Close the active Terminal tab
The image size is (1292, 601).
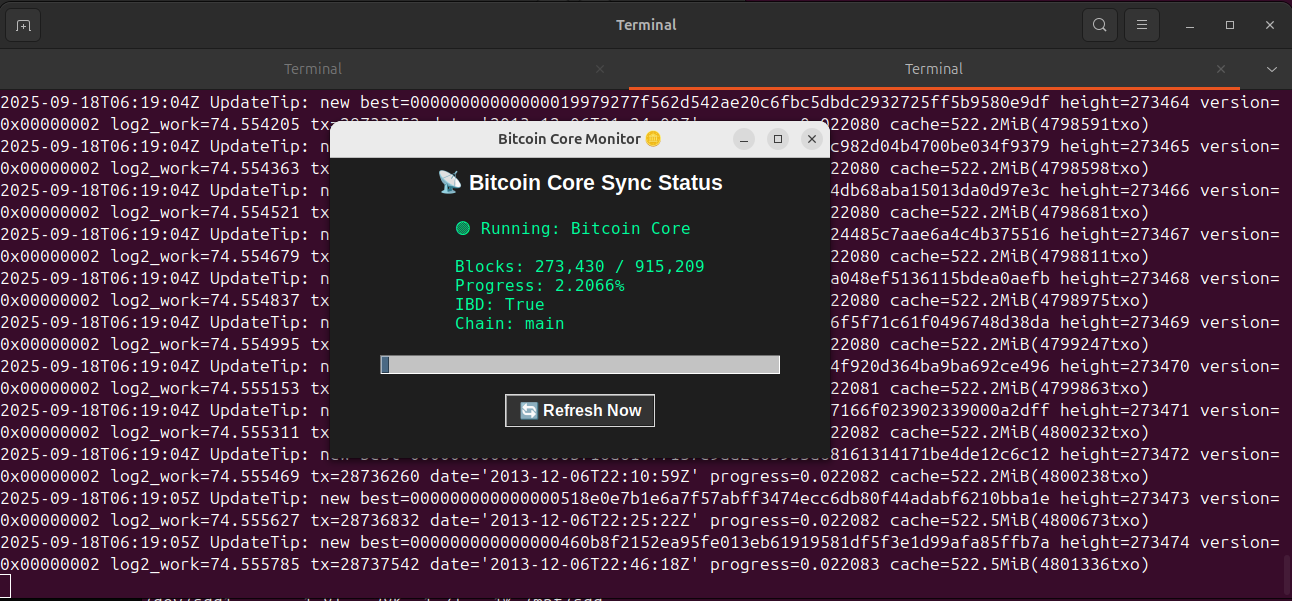pos(1220,69)
